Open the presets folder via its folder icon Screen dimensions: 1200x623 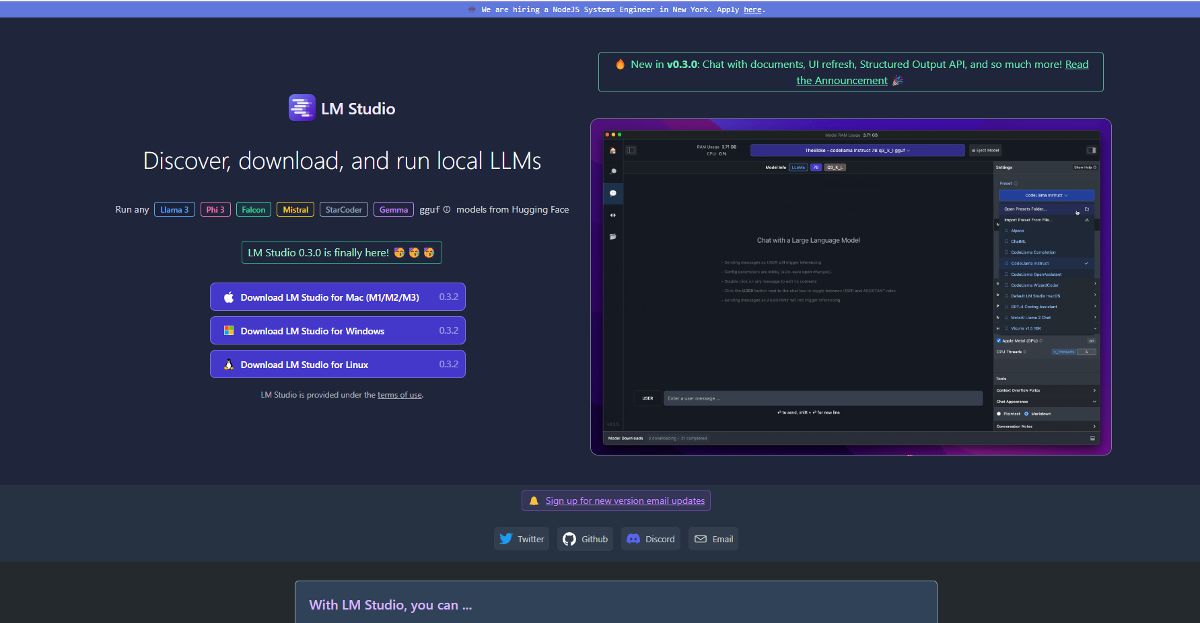click(x=1087, y=210)
